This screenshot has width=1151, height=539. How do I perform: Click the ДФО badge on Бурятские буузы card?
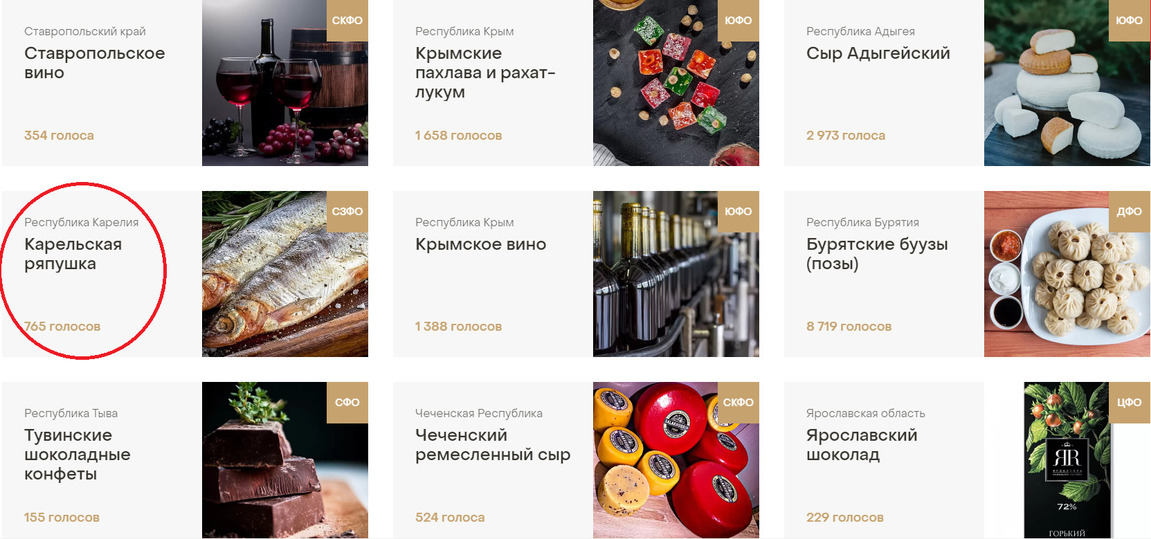point(1130,211)
